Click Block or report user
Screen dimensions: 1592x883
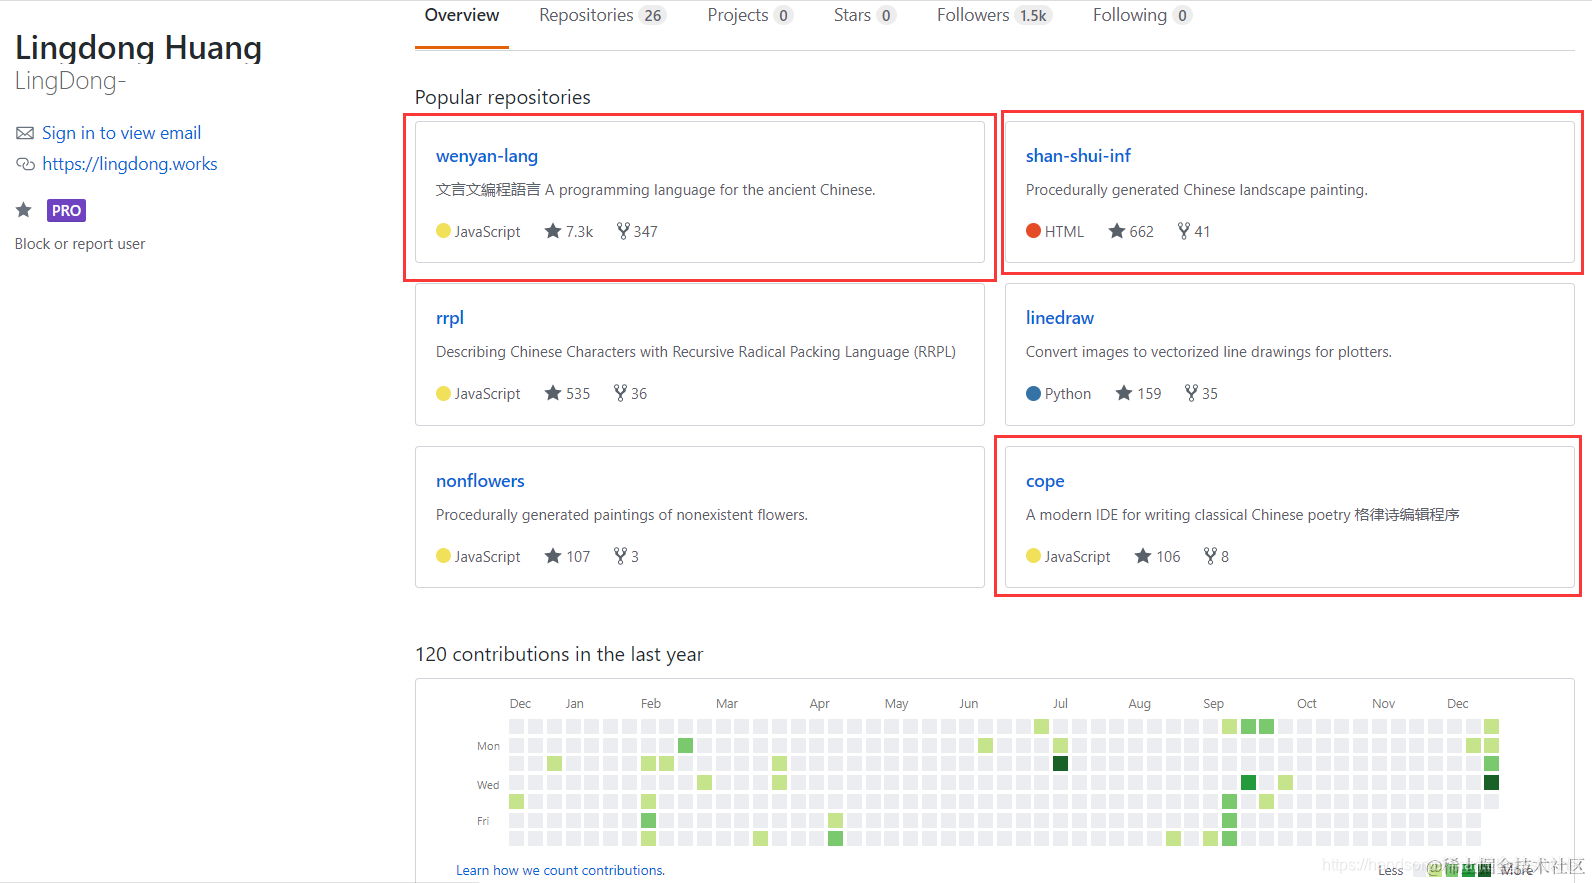[80, 244]
